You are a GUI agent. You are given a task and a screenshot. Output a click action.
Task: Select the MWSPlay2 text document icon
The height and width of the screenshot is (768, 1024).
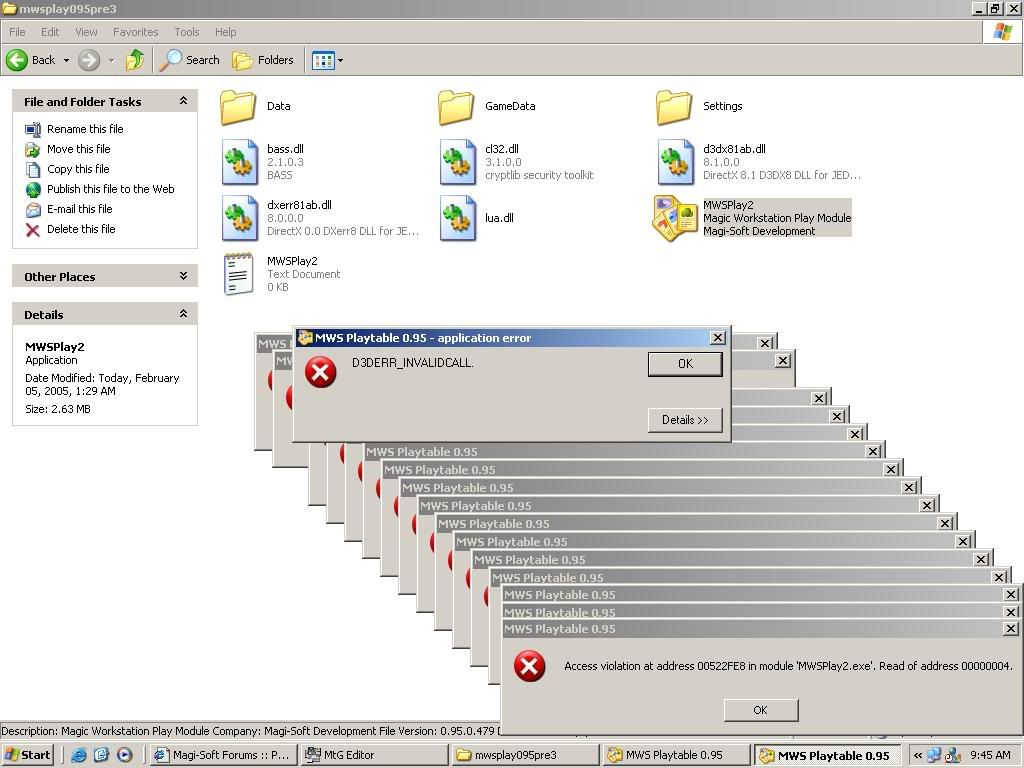[238, 274]
